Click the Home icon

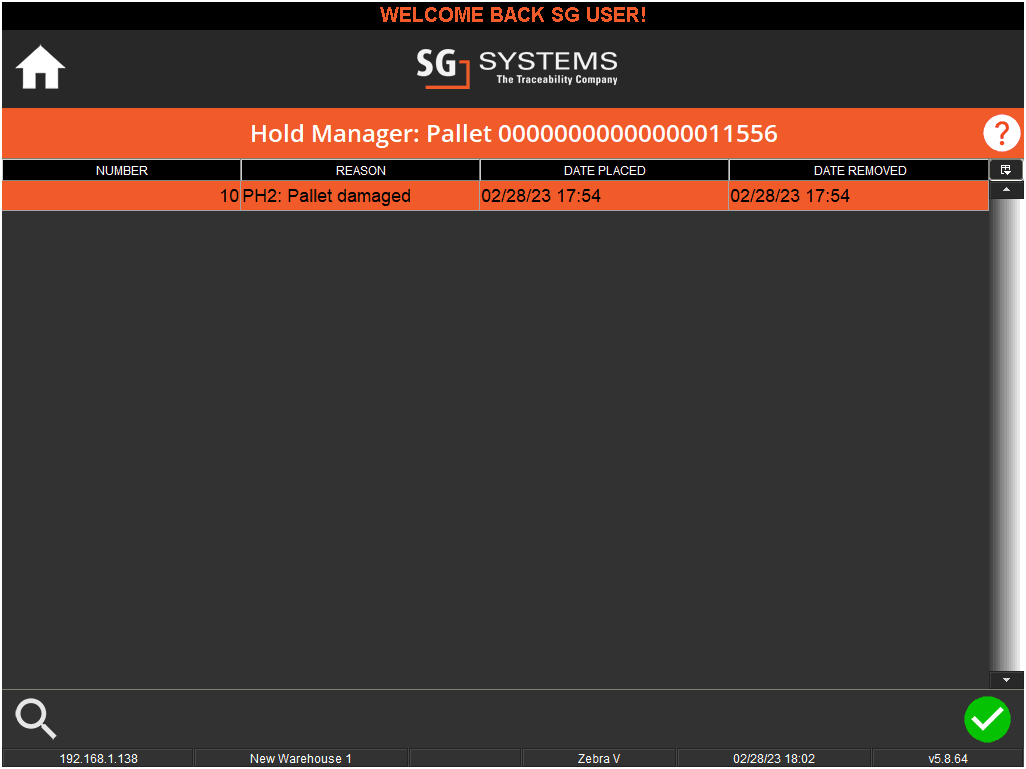[x=39, y=67]
